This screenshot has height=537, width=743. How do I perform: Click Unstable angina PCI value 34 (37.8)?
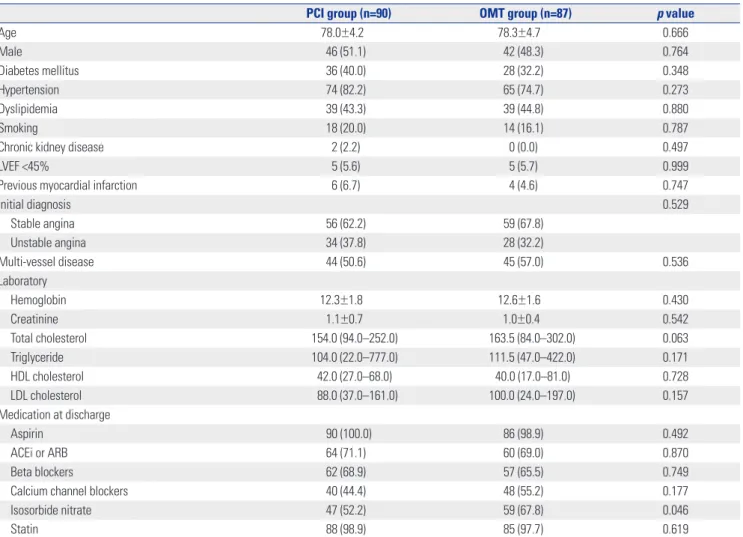click(x=345, y=243)
